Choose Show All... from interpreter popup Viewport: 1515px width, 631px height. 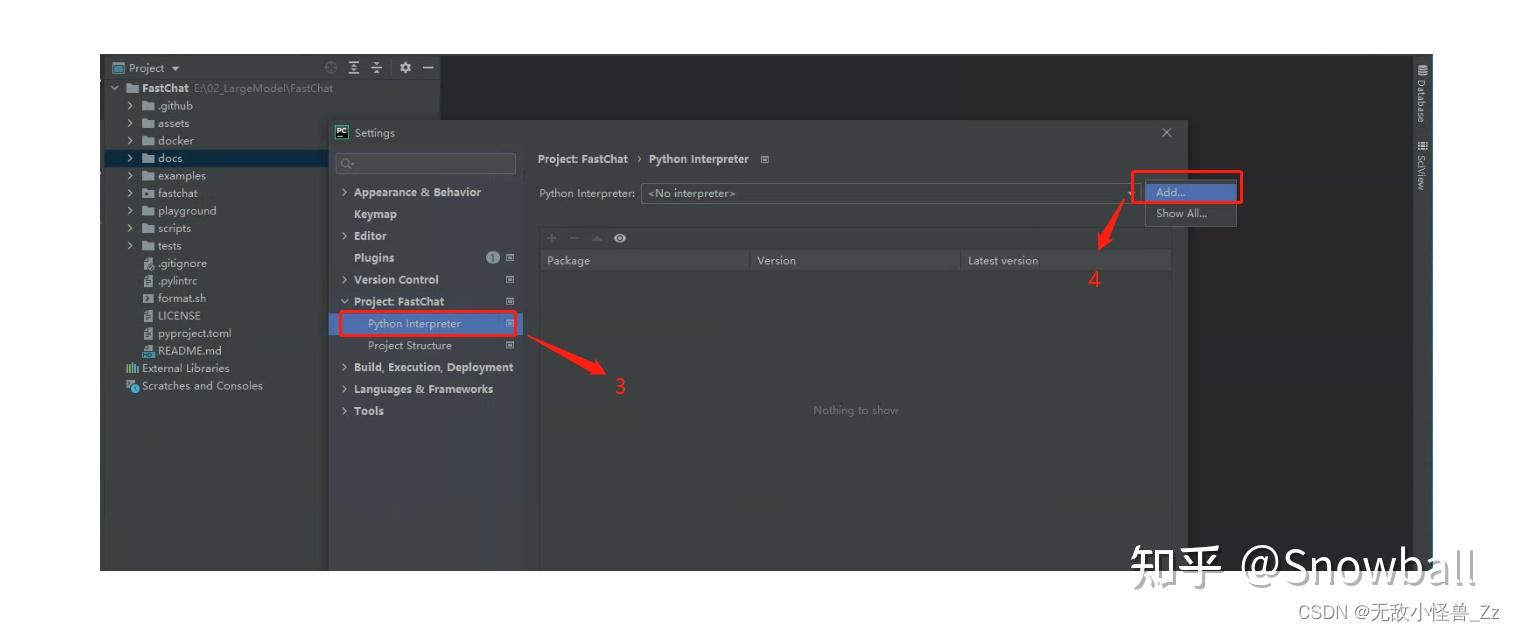[x=1190, y=213]
